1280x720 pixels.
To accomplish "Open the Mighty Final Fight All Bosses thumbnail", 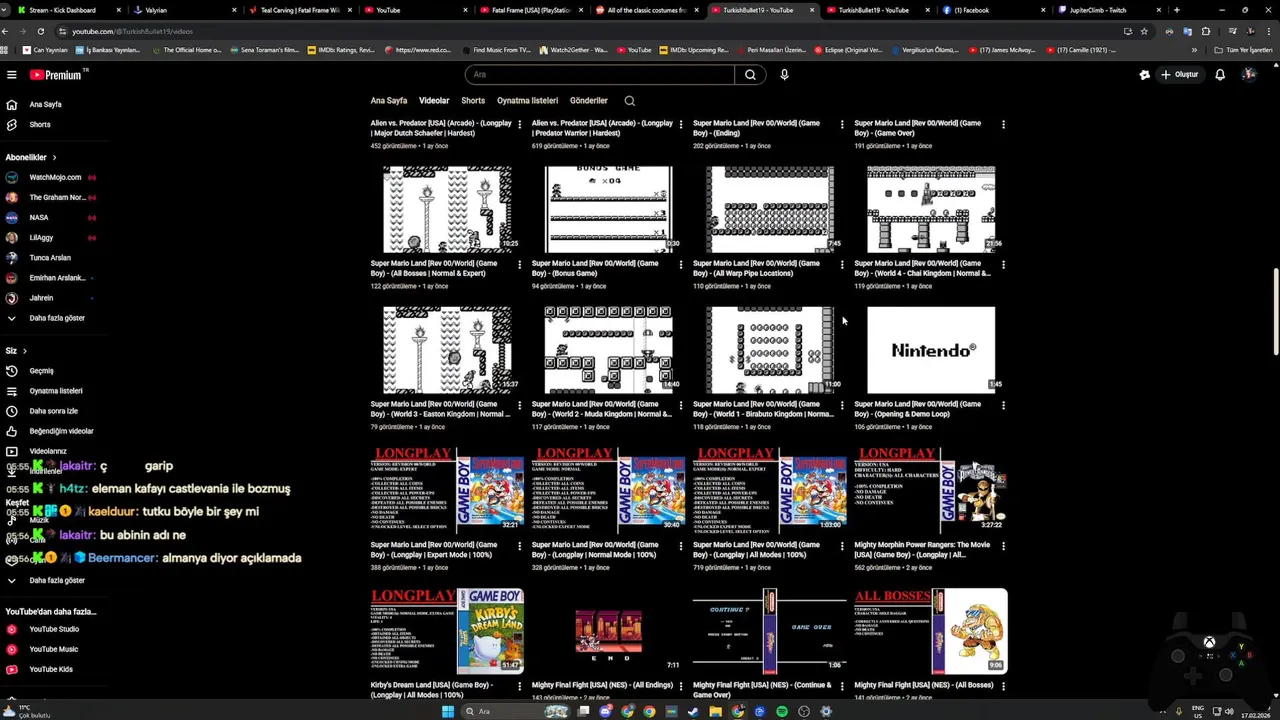I will click(931, 631).
